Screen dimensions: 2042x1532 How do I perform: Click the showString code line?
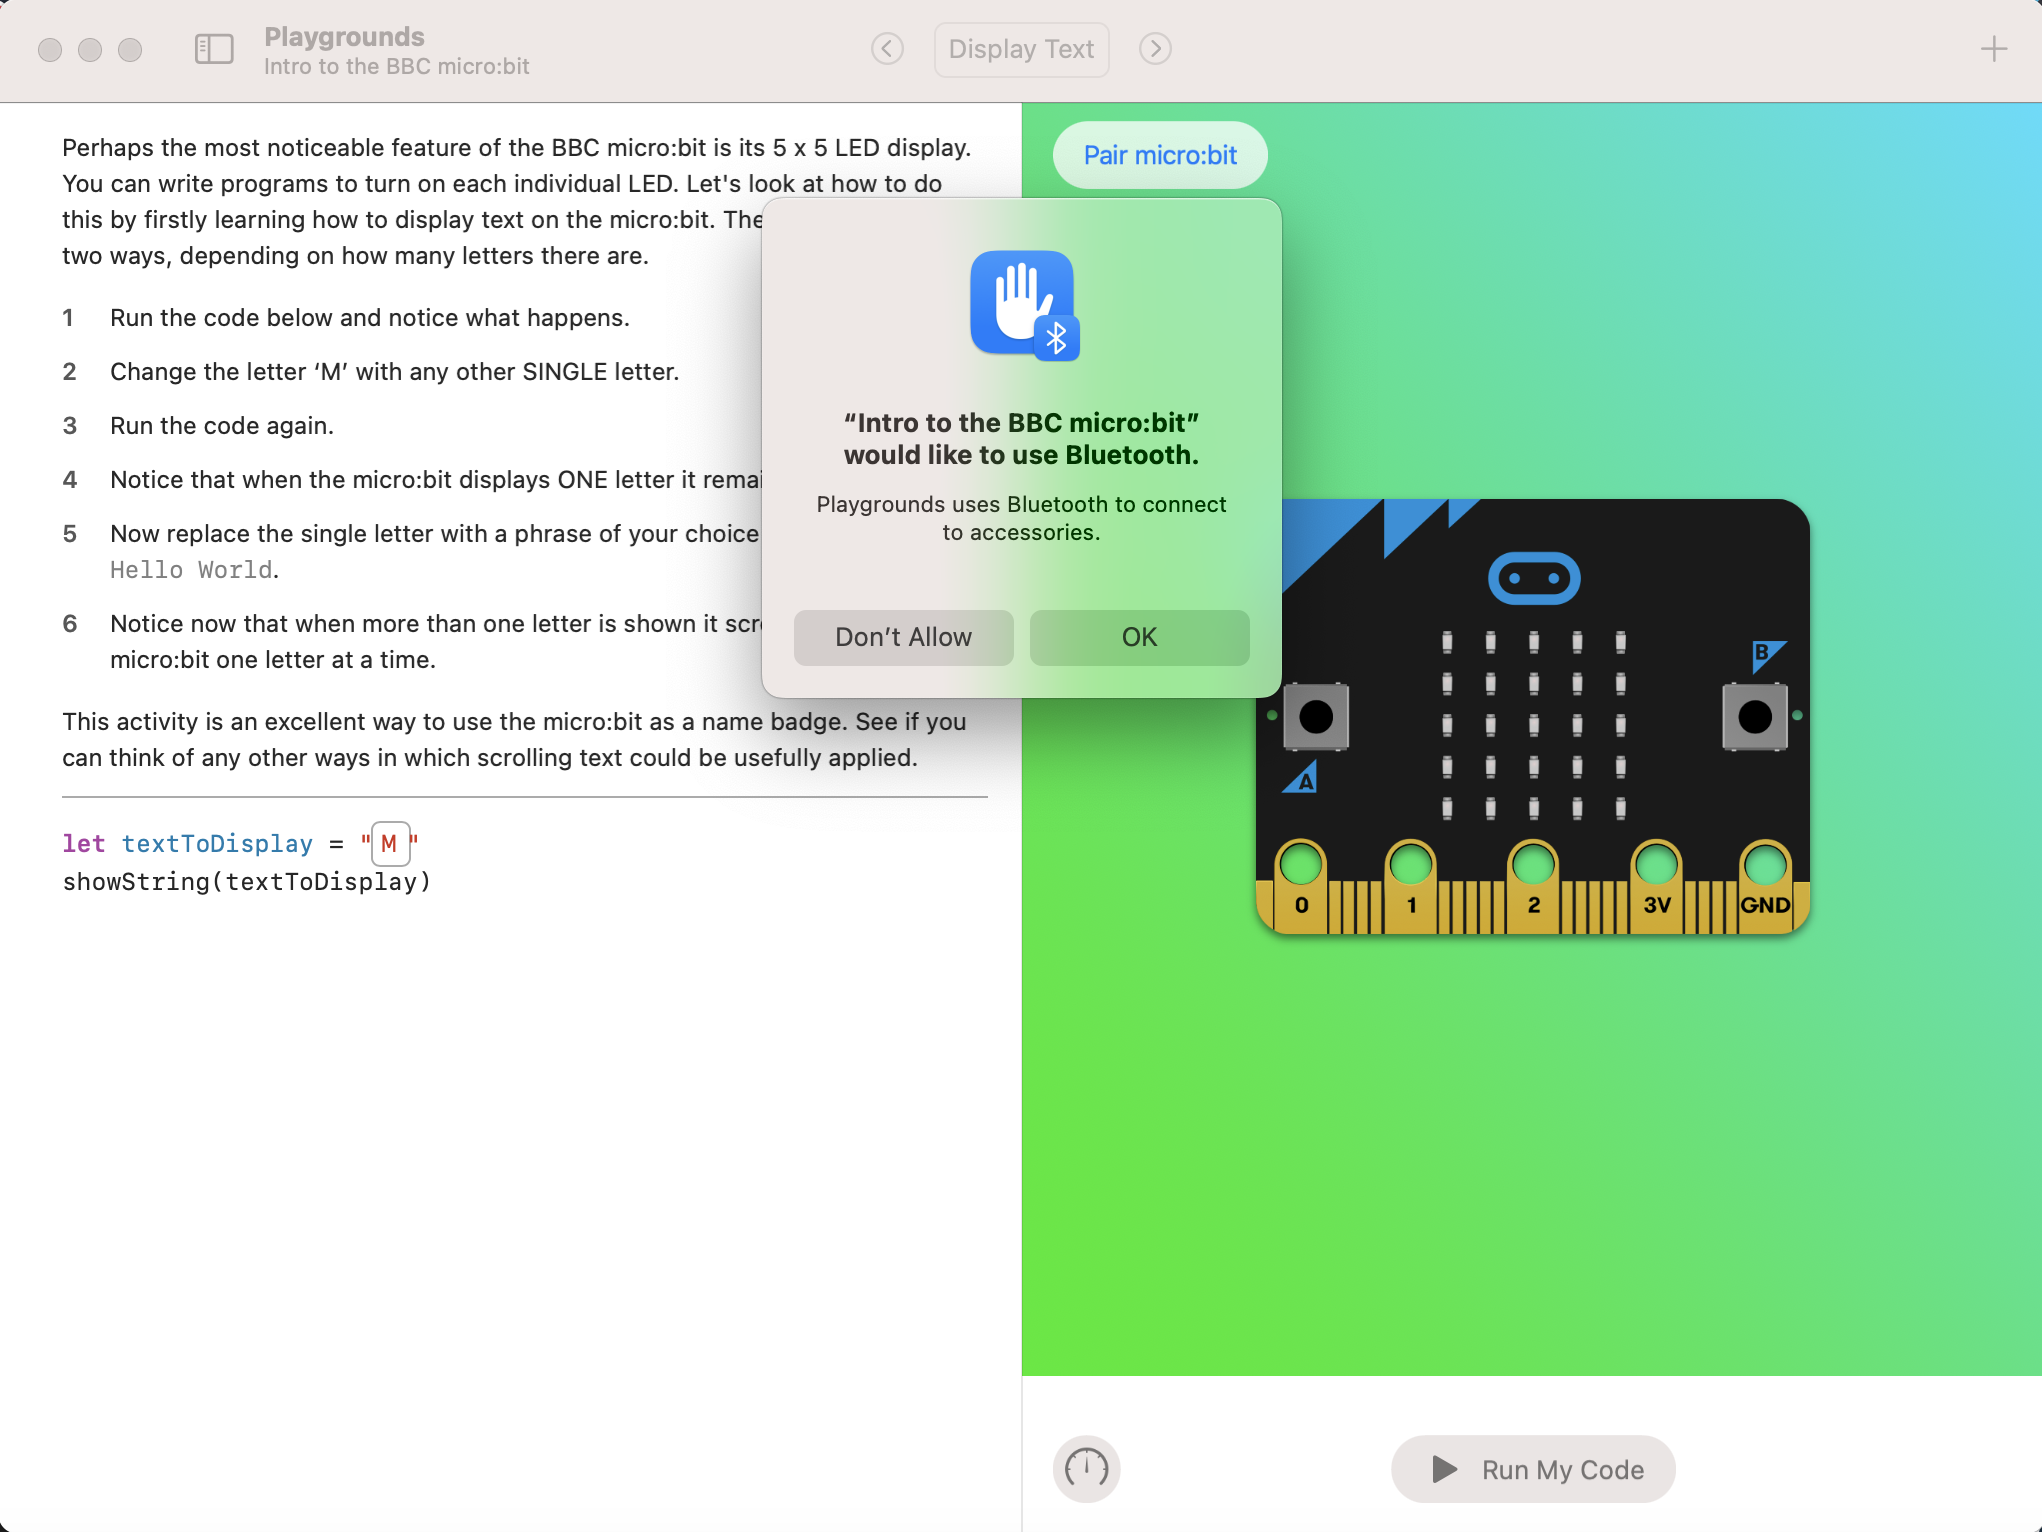(247, 882)
